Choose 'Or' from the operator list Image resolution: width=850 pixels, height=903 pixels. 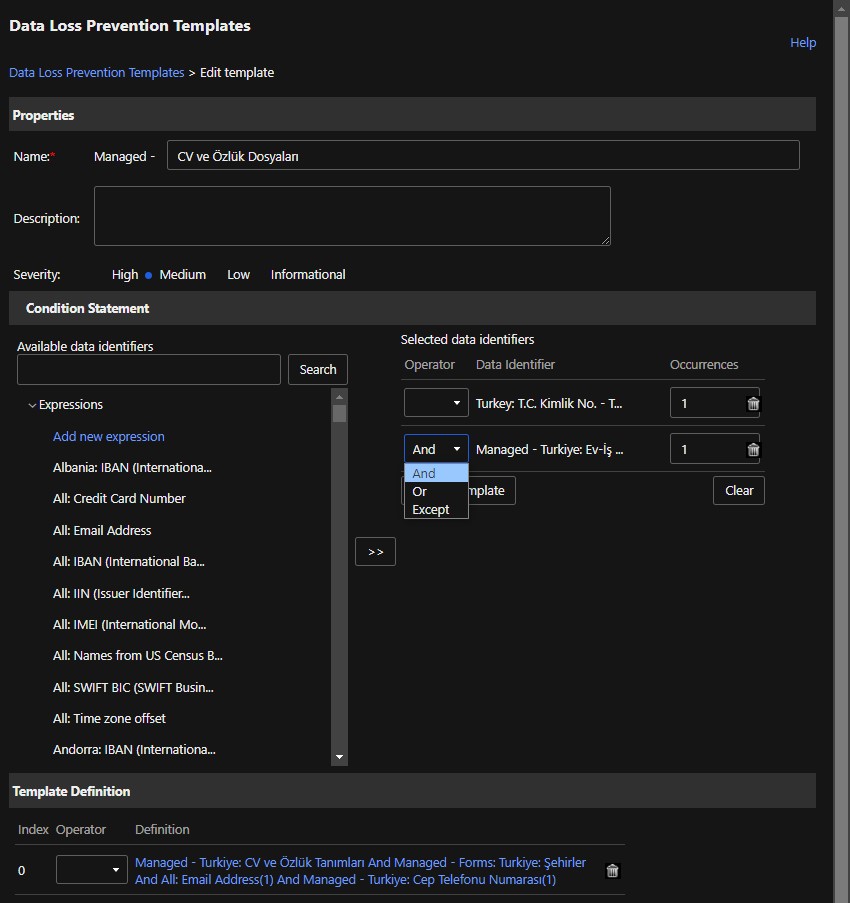tap(420, 492)
